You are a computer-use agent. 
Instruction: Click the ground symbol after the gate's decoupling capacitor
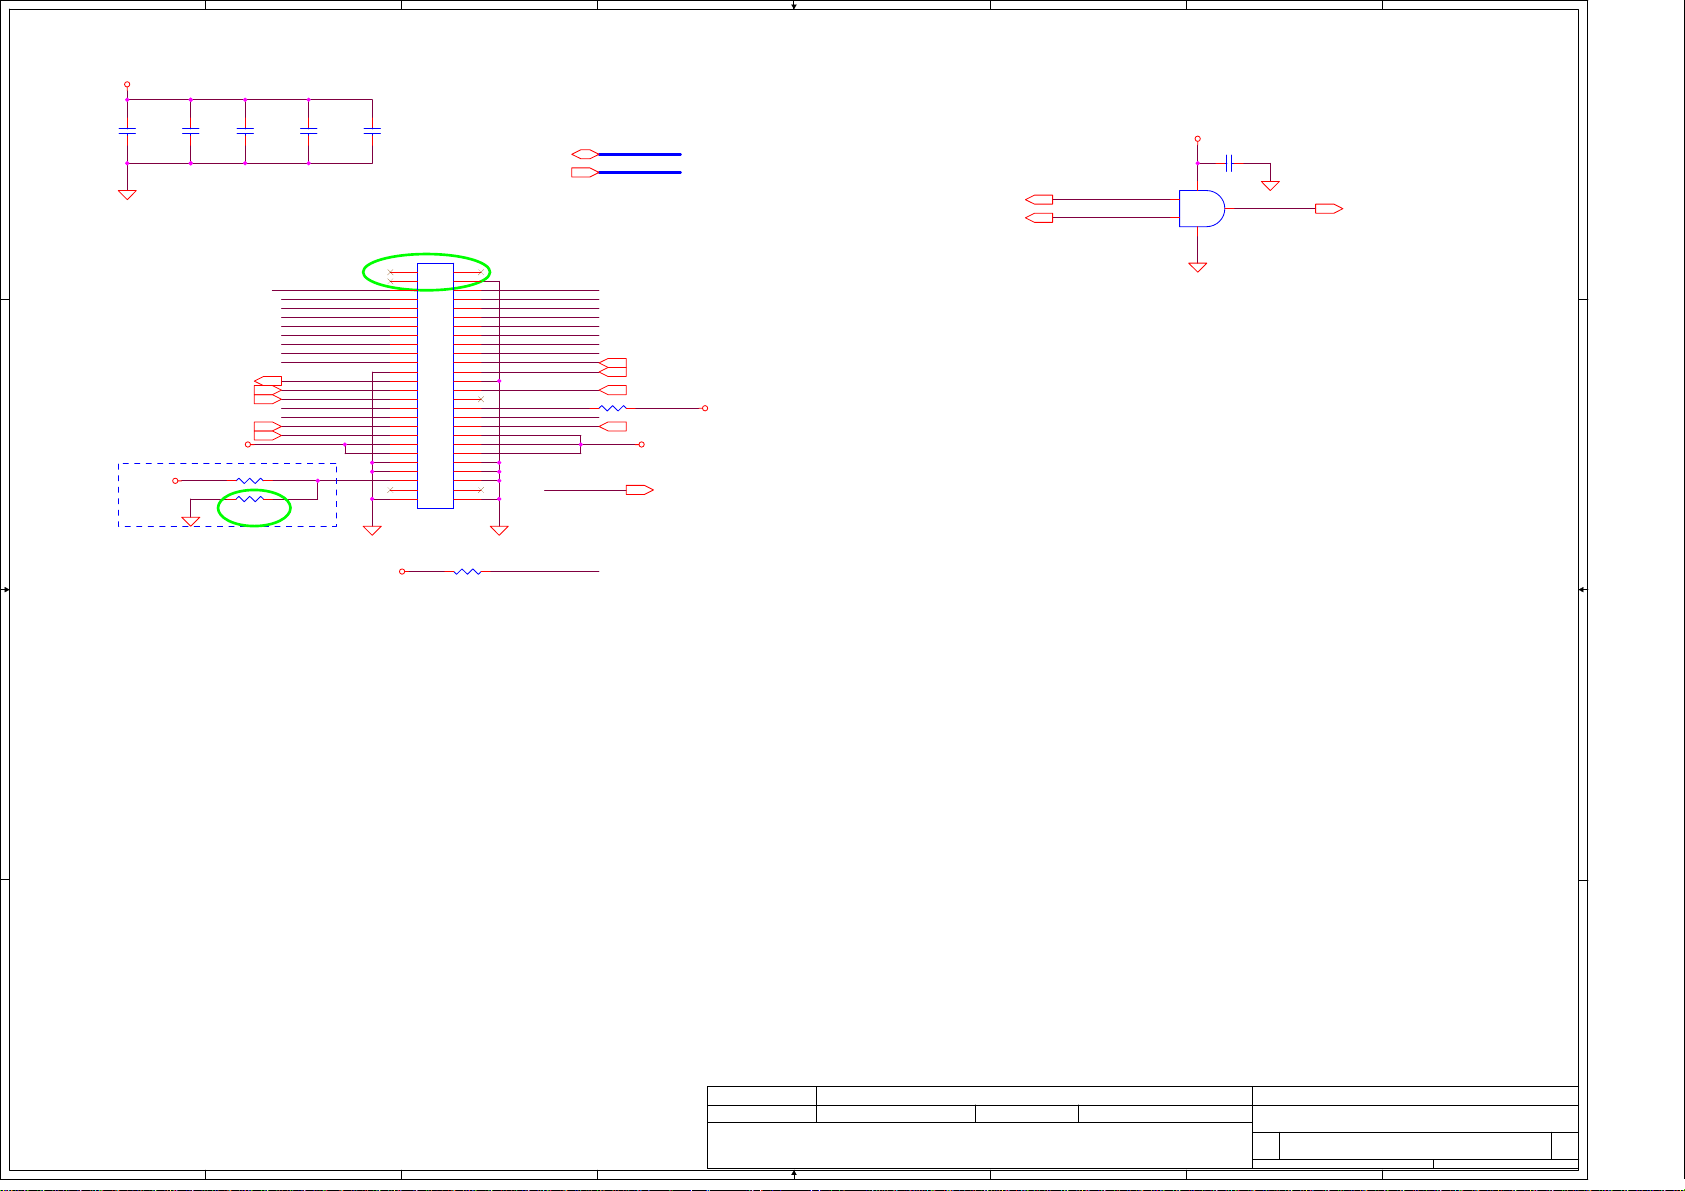pyautogui.click(x=1270, y=185)
